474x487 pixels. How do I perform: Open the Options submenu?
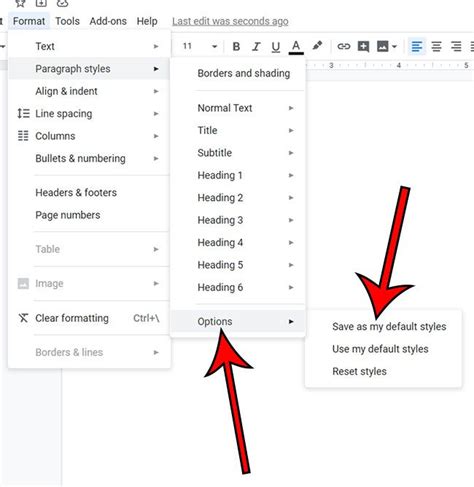(x=238, y=321)
